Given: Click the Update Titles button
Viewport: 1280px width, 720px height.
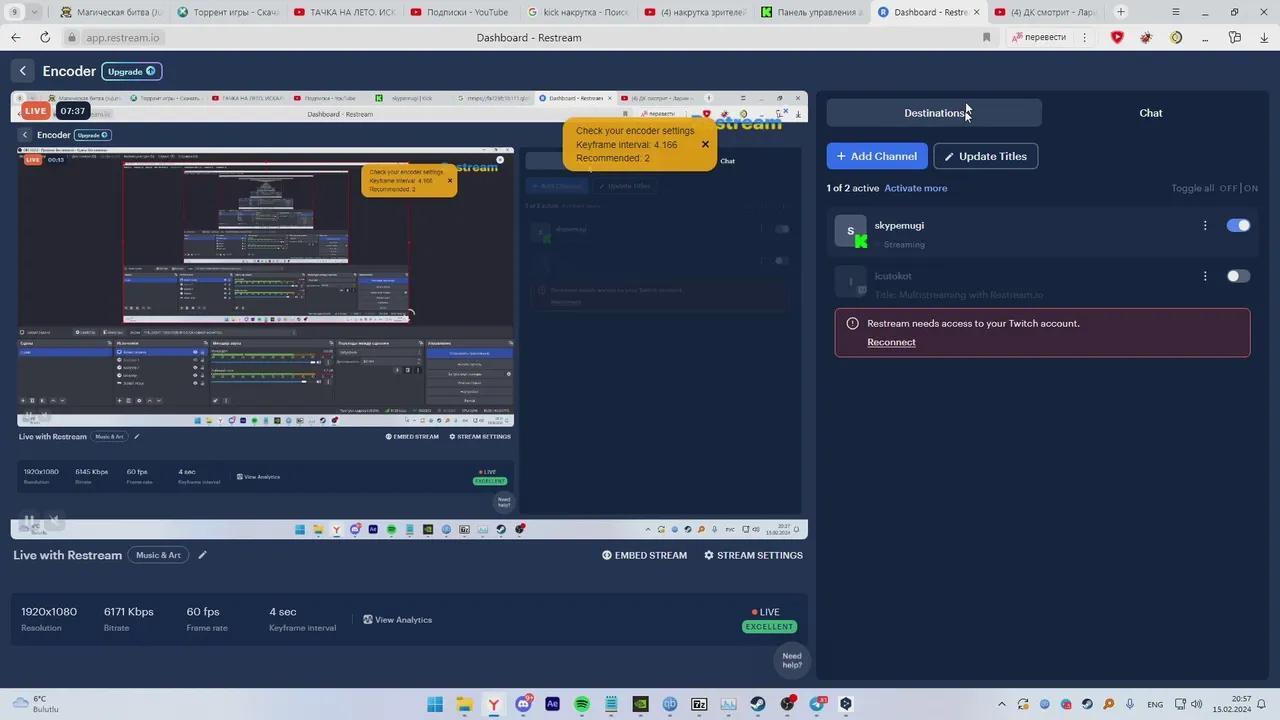Looking at the screenshot, I should [x=985, y=156].
